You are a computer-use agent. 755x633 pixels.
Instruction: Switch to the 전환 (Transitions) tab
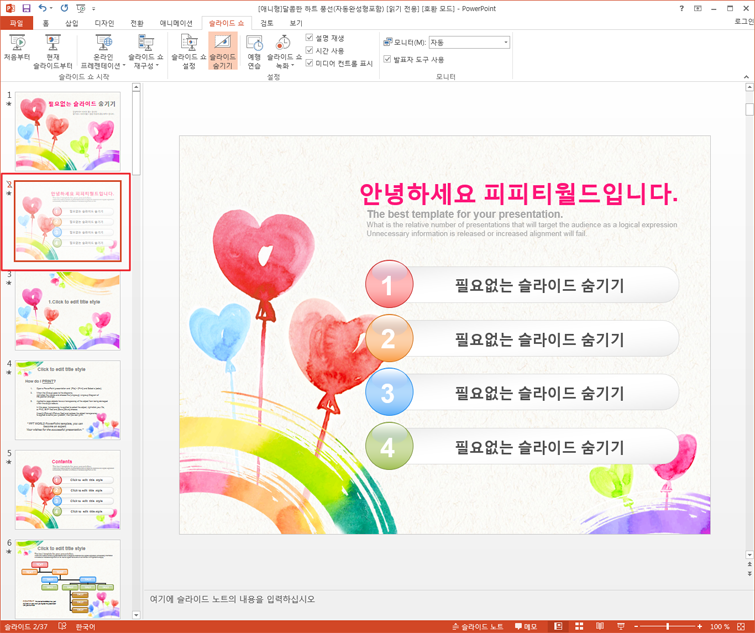coord(137,23)
